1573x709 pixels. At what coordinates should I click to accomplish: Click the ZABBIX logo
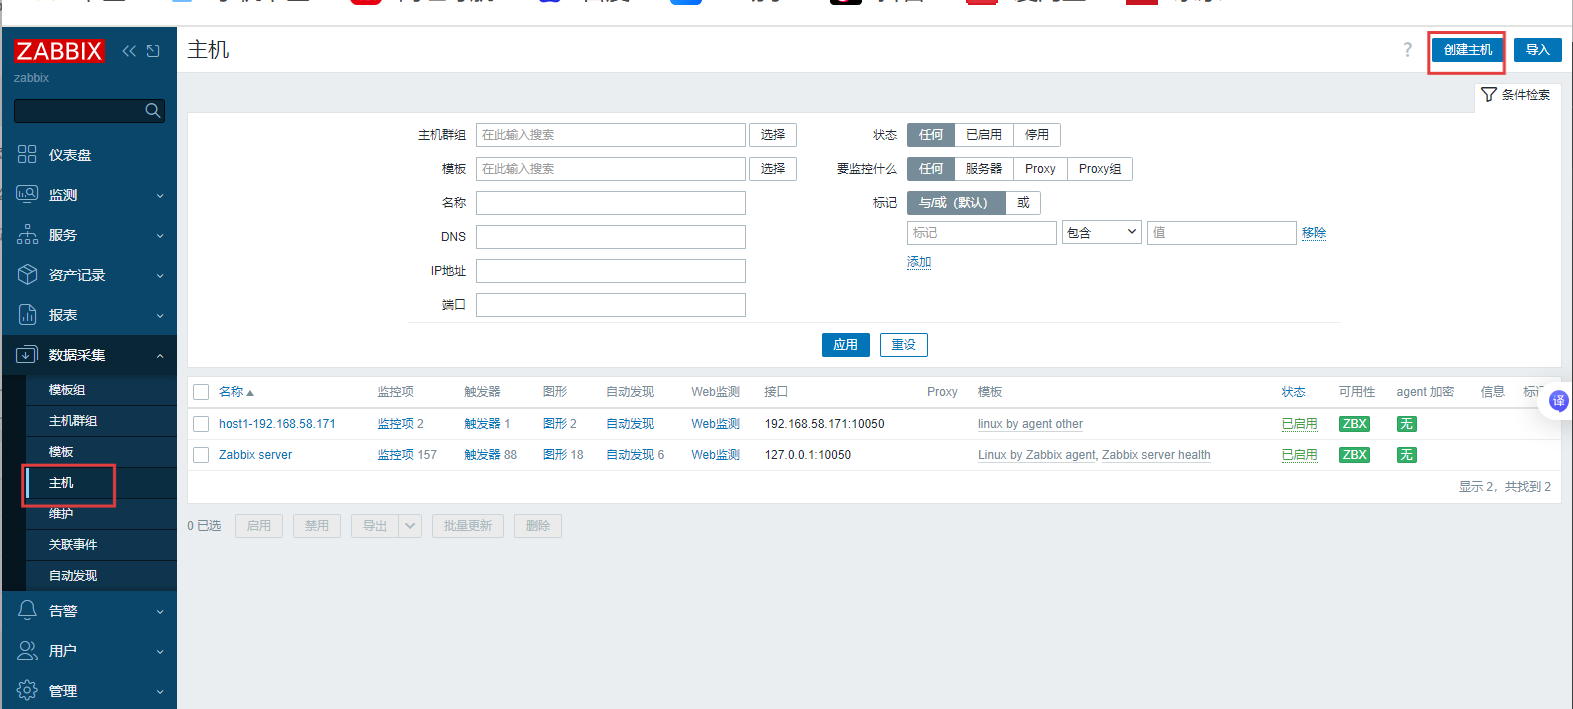(x=59, y=51)
